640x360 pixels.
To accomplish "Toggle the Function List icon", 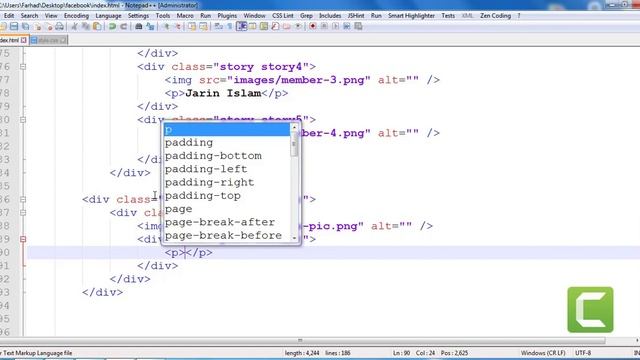I will click(275, 27).
